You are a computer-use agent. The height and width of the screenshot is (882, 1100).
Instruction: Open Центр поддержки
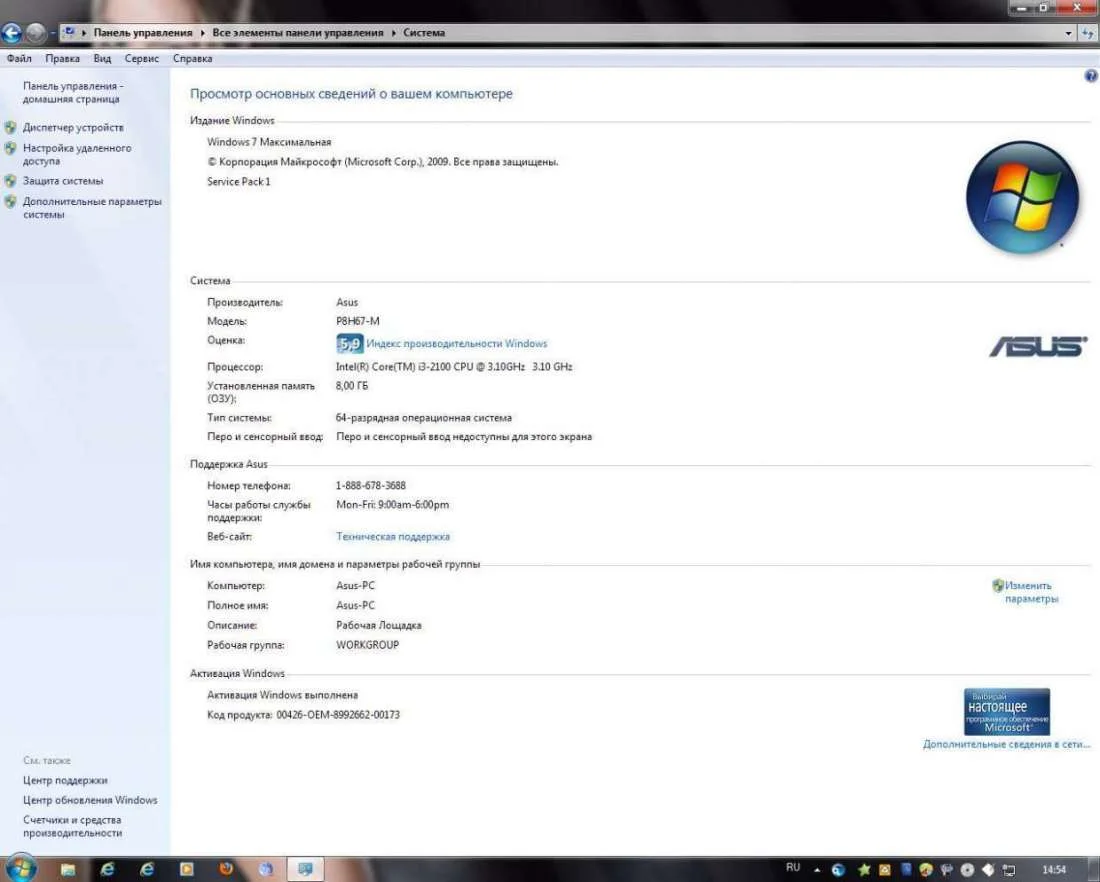point(65,780)
